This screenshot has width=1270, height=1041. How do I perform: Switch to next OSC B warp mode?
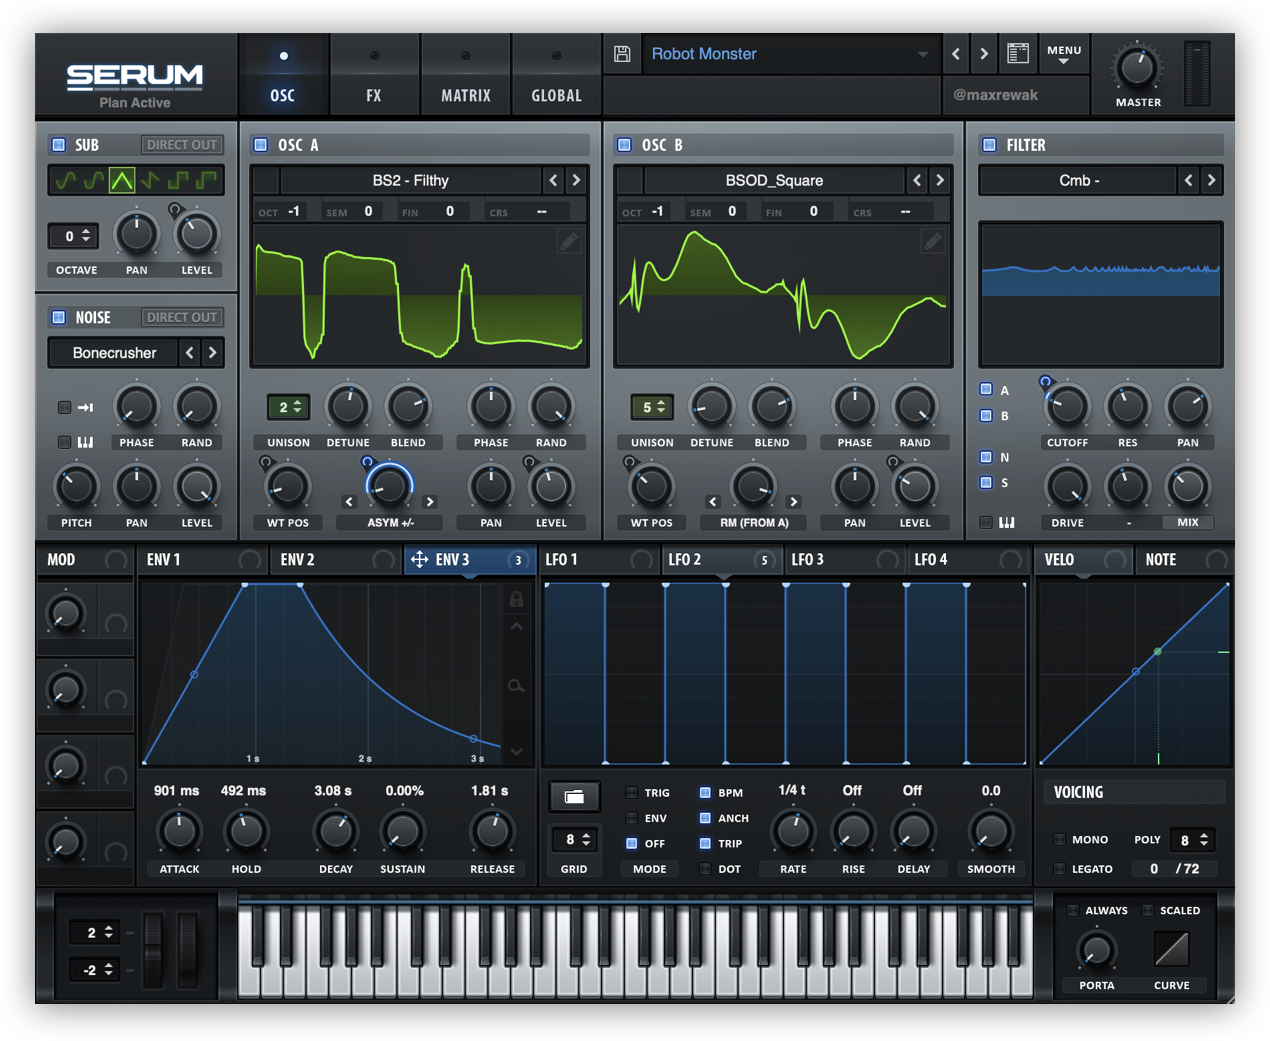(793, 502)
